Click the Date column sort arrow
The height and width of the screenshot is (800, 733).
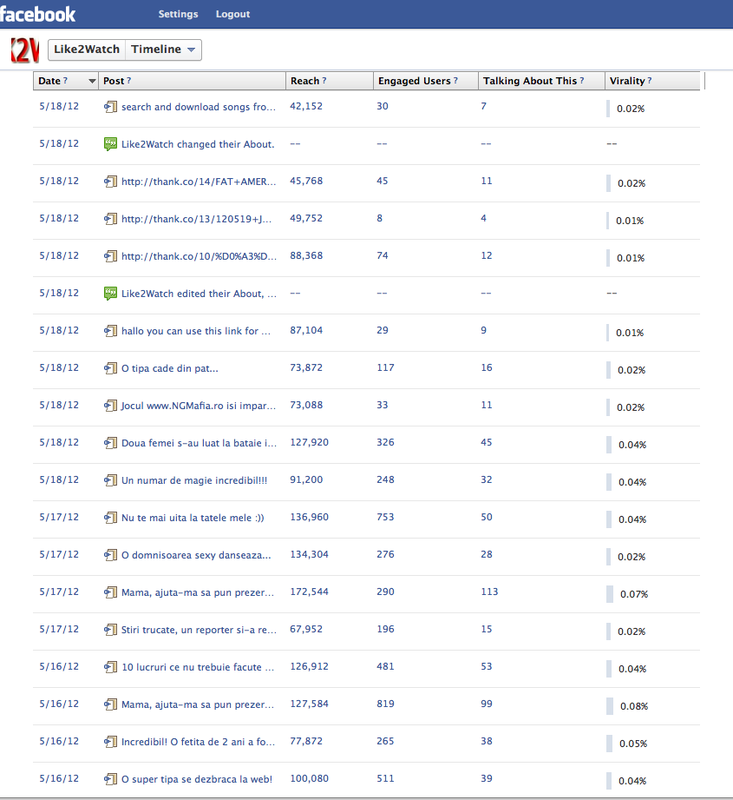(92, 81)
